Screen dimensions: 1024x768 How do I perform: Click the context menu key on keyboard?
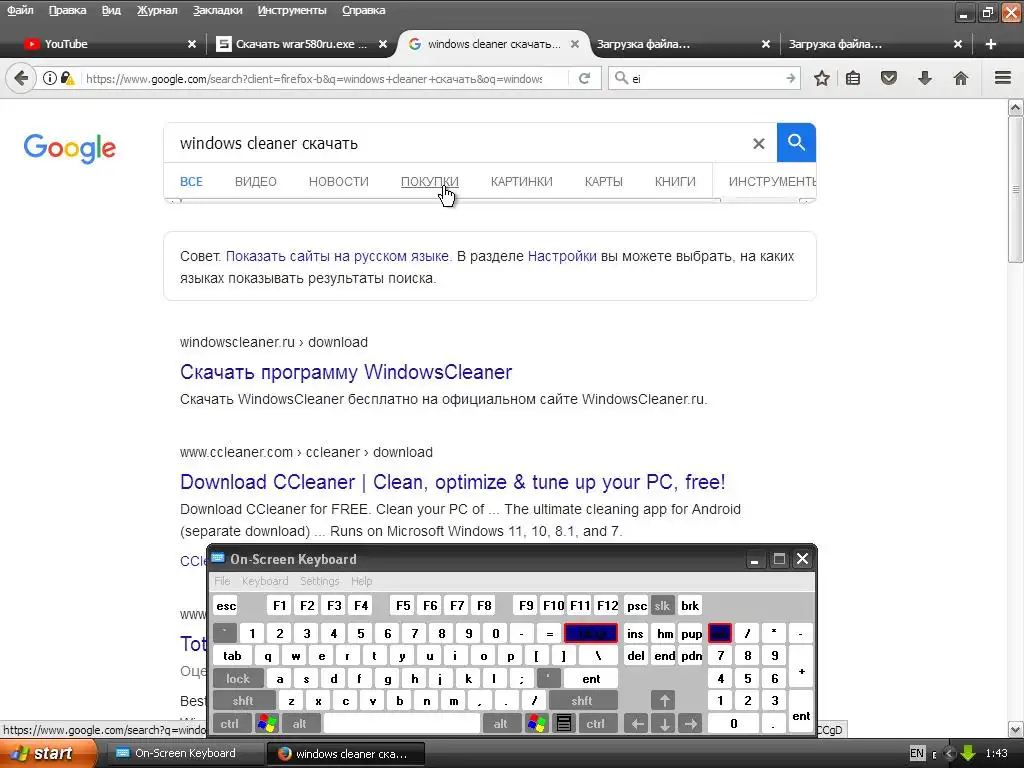(x=564, y=723)
